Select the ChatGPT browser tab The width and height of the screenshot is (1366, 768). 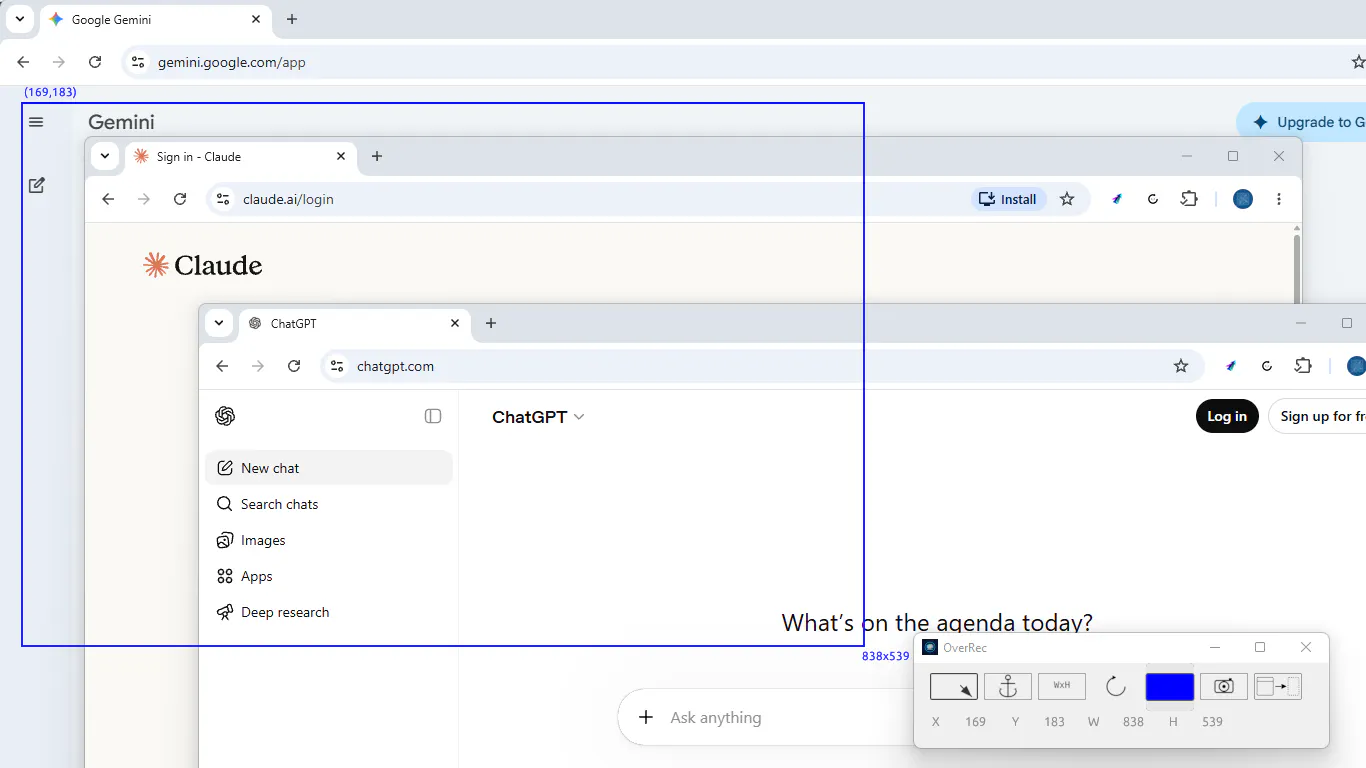354,324
